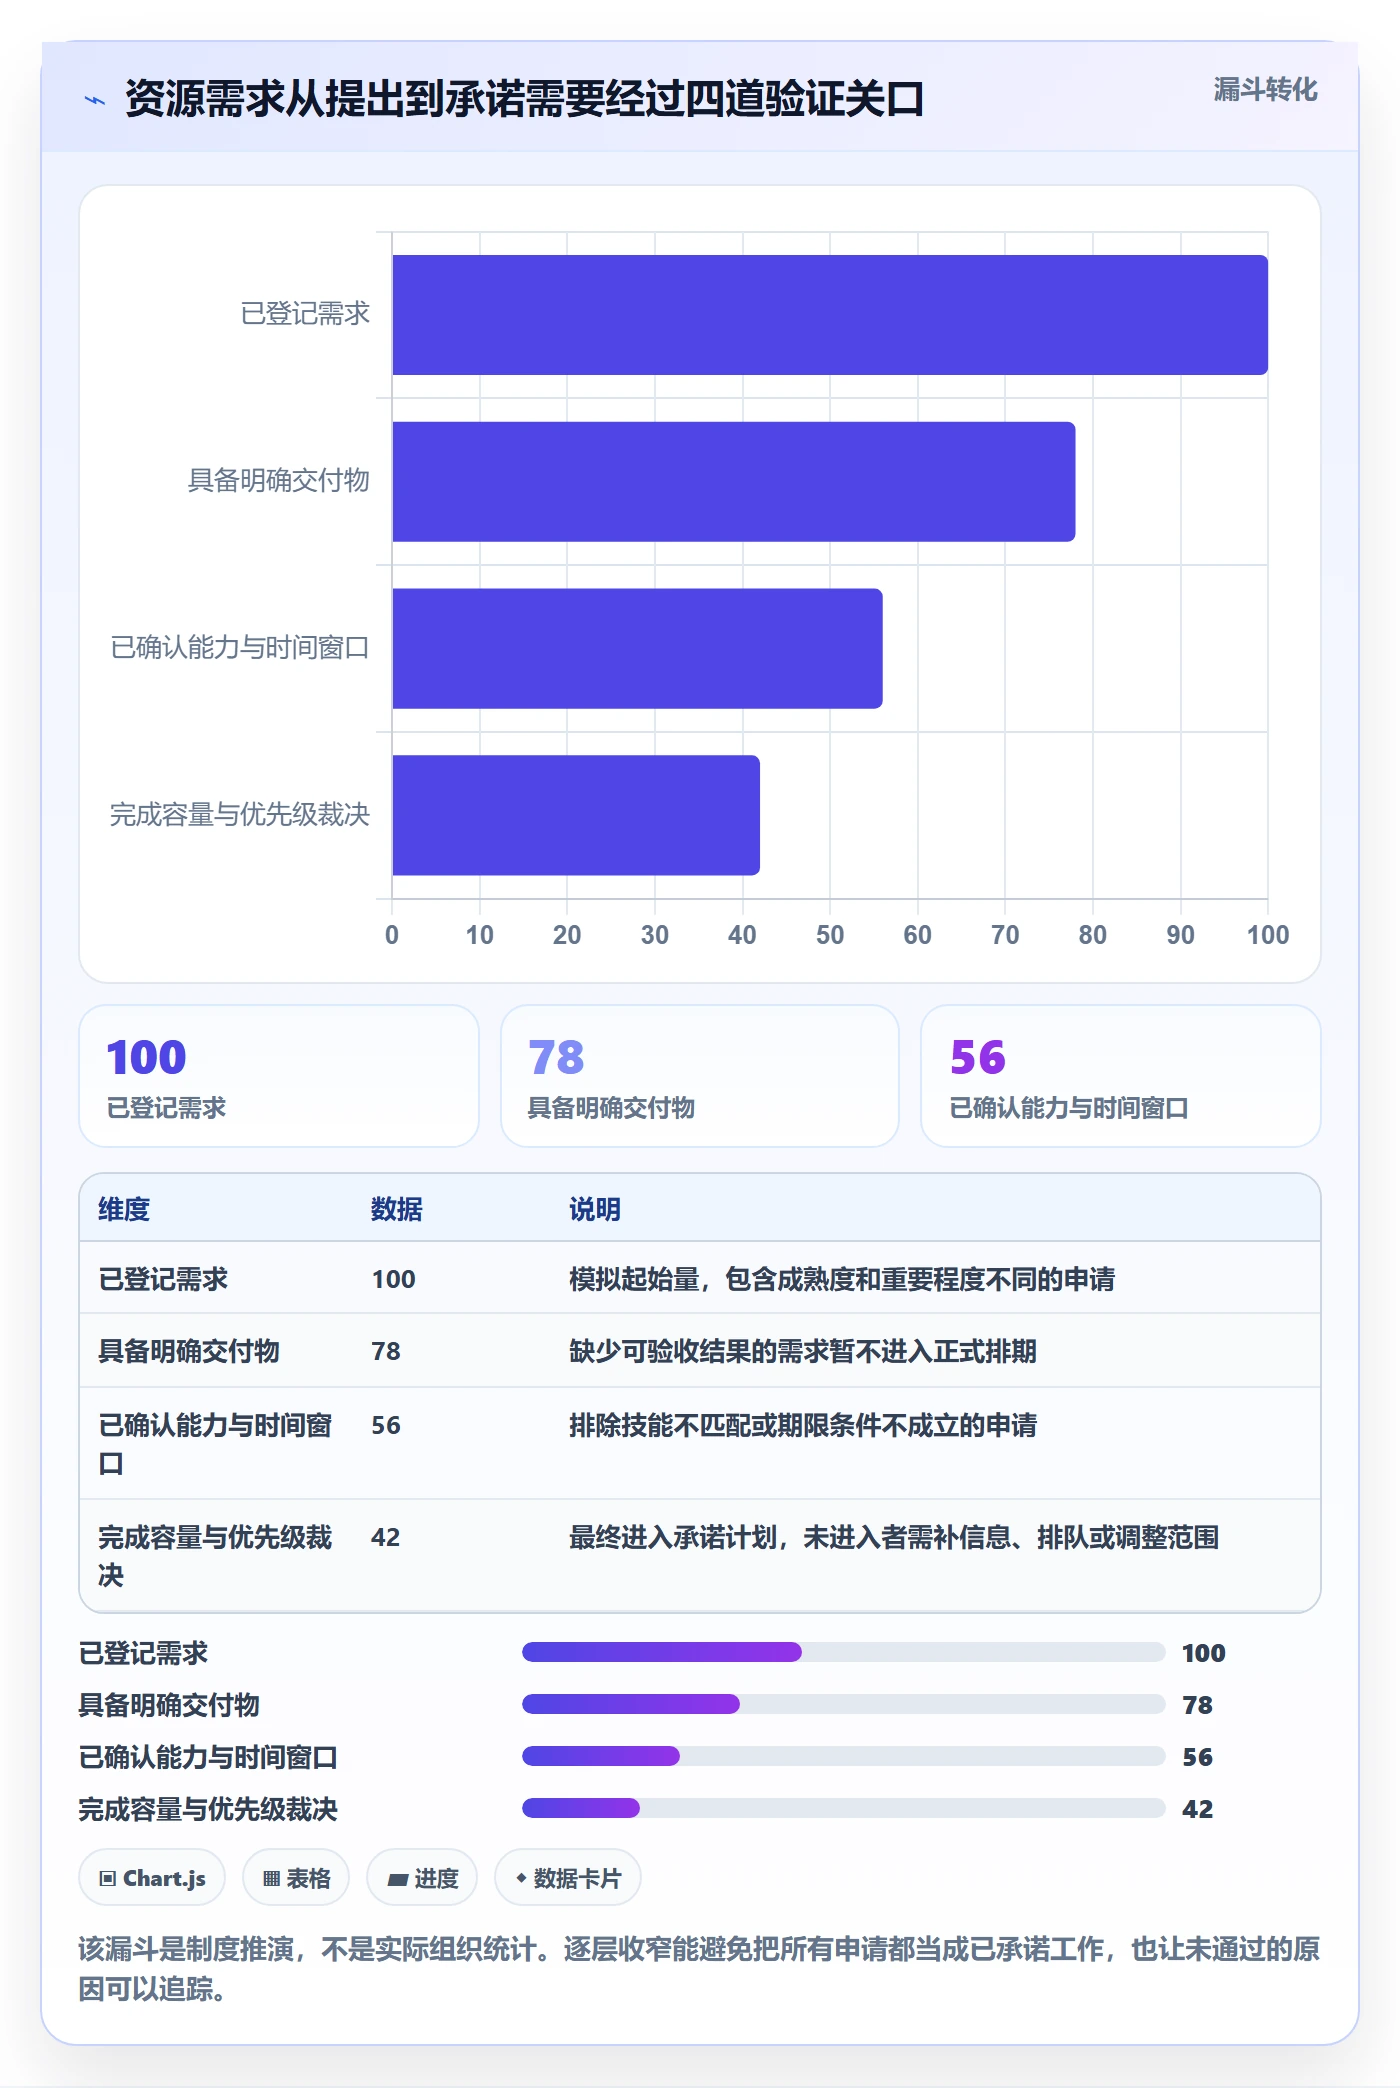
Task: Select the 完成容量与优先级裁决 progress bar showing 42
Action: pyautogui.click(x=843, y=1808)
